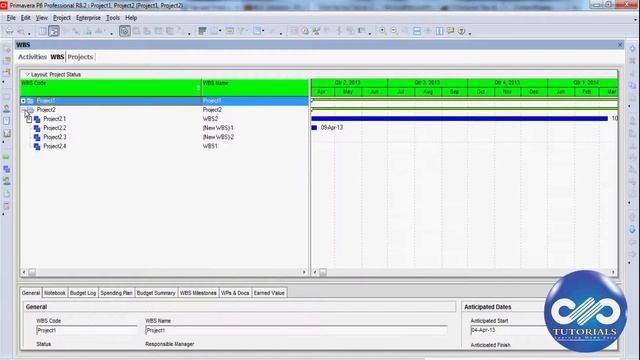Viewport: 640px width, 360px height.
Task: Click the Project2.1 blue WBS icon
Action: (37, 119)
